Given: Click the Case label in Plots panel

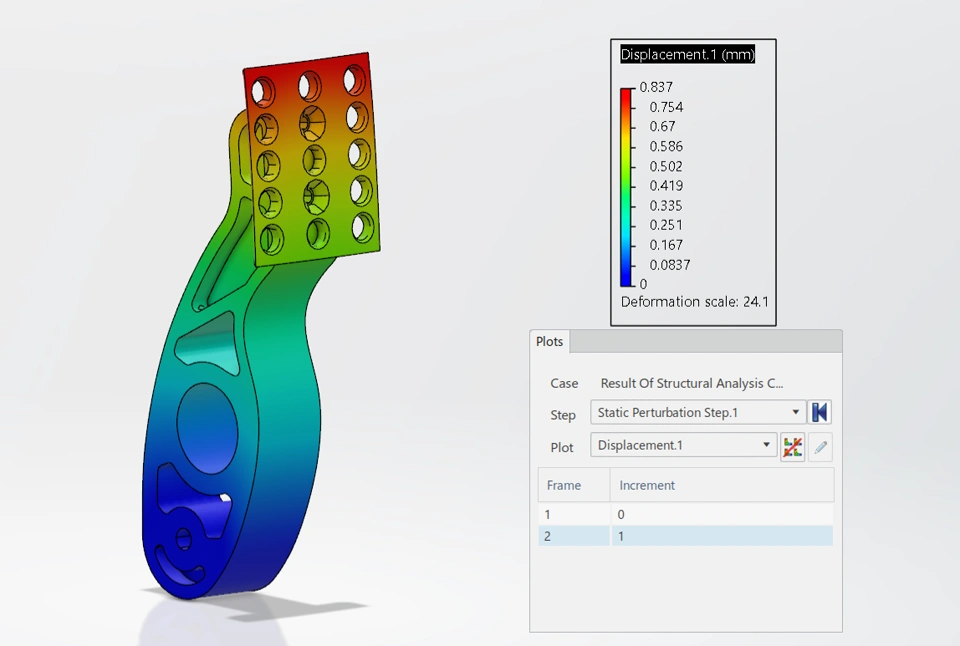Looking at the screenshot, I should point(564,383).
